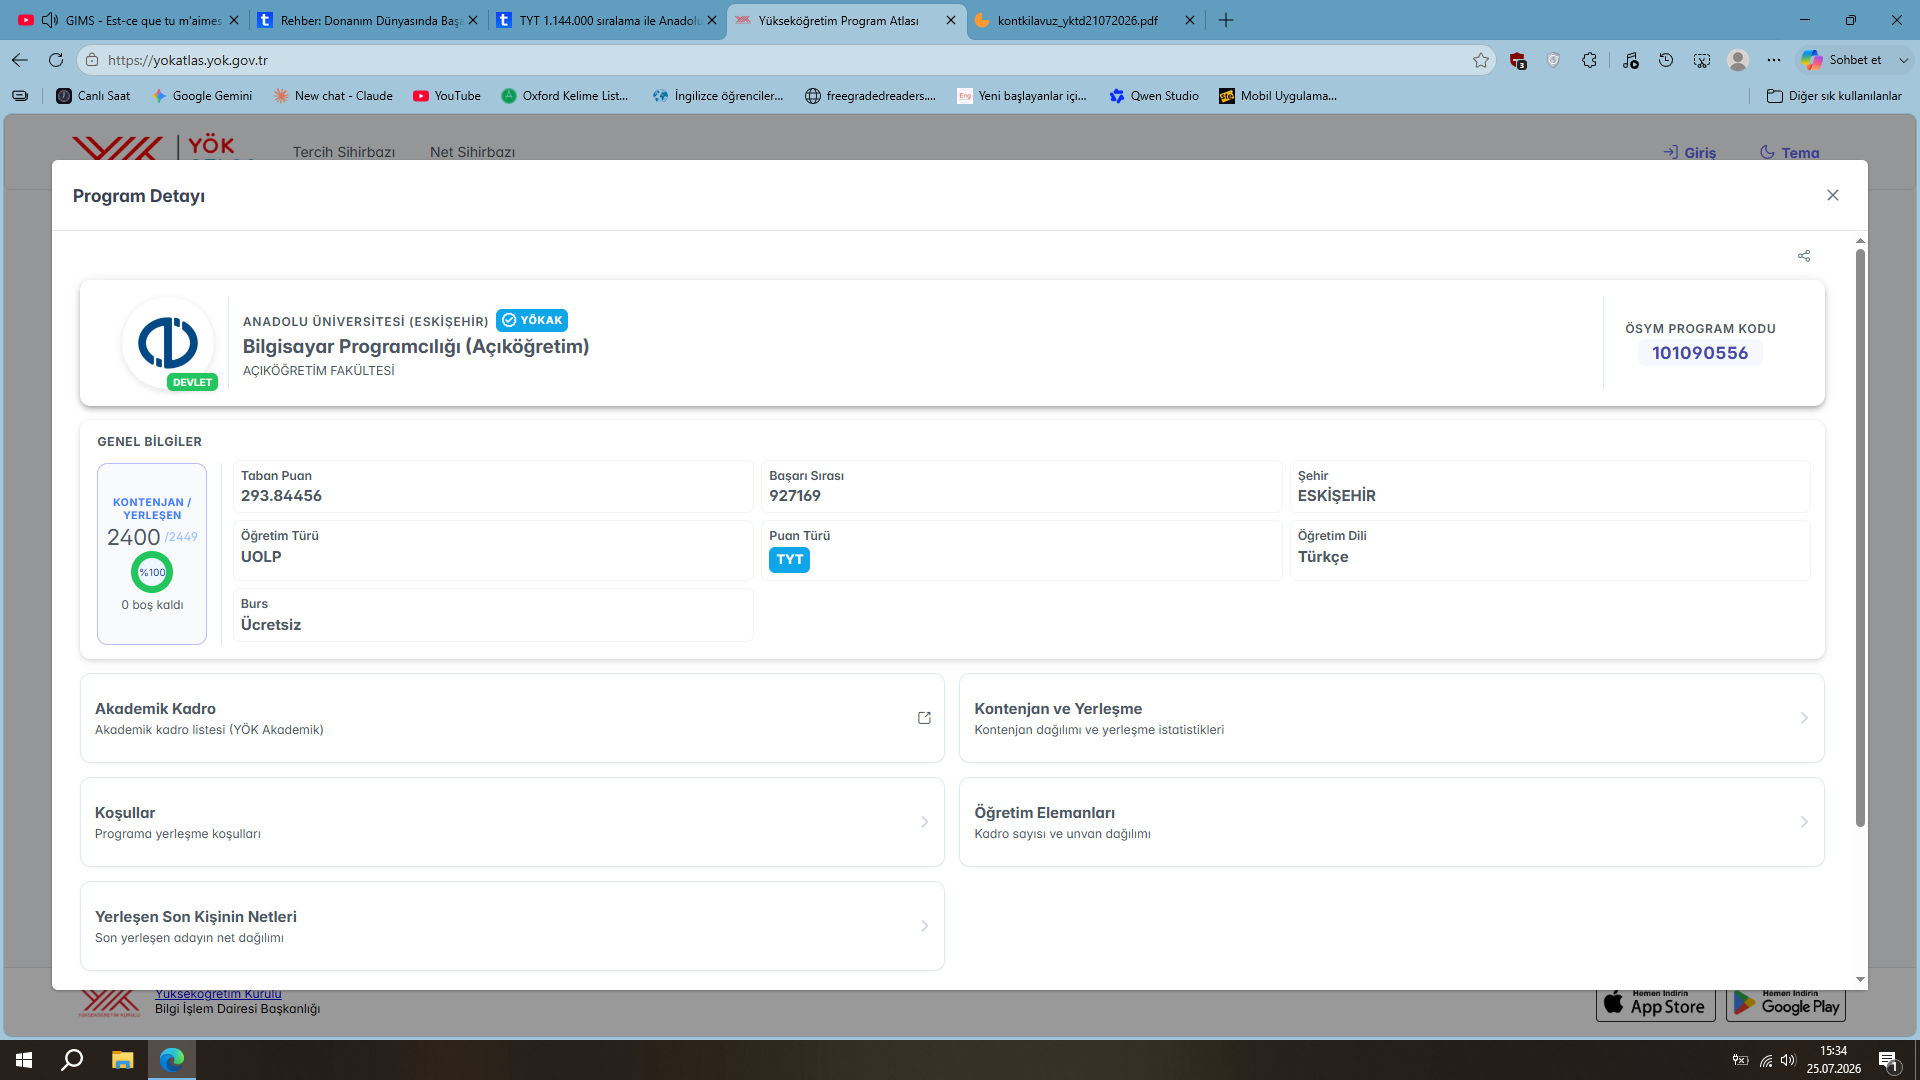Open Windows taskbar search
Screen dimensions: 1920x1080
tap(72, 1060)
